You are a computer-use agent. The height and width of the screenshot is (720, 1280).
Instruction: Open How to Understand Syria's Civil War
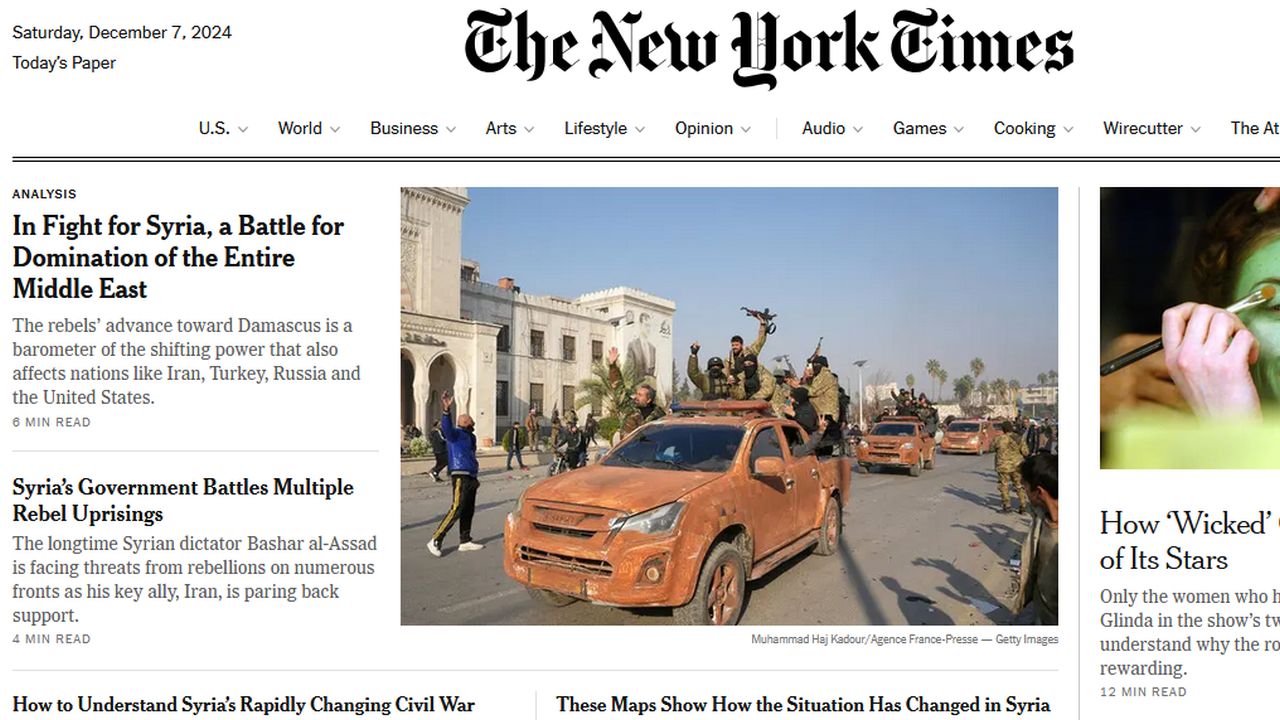point(243,705)
